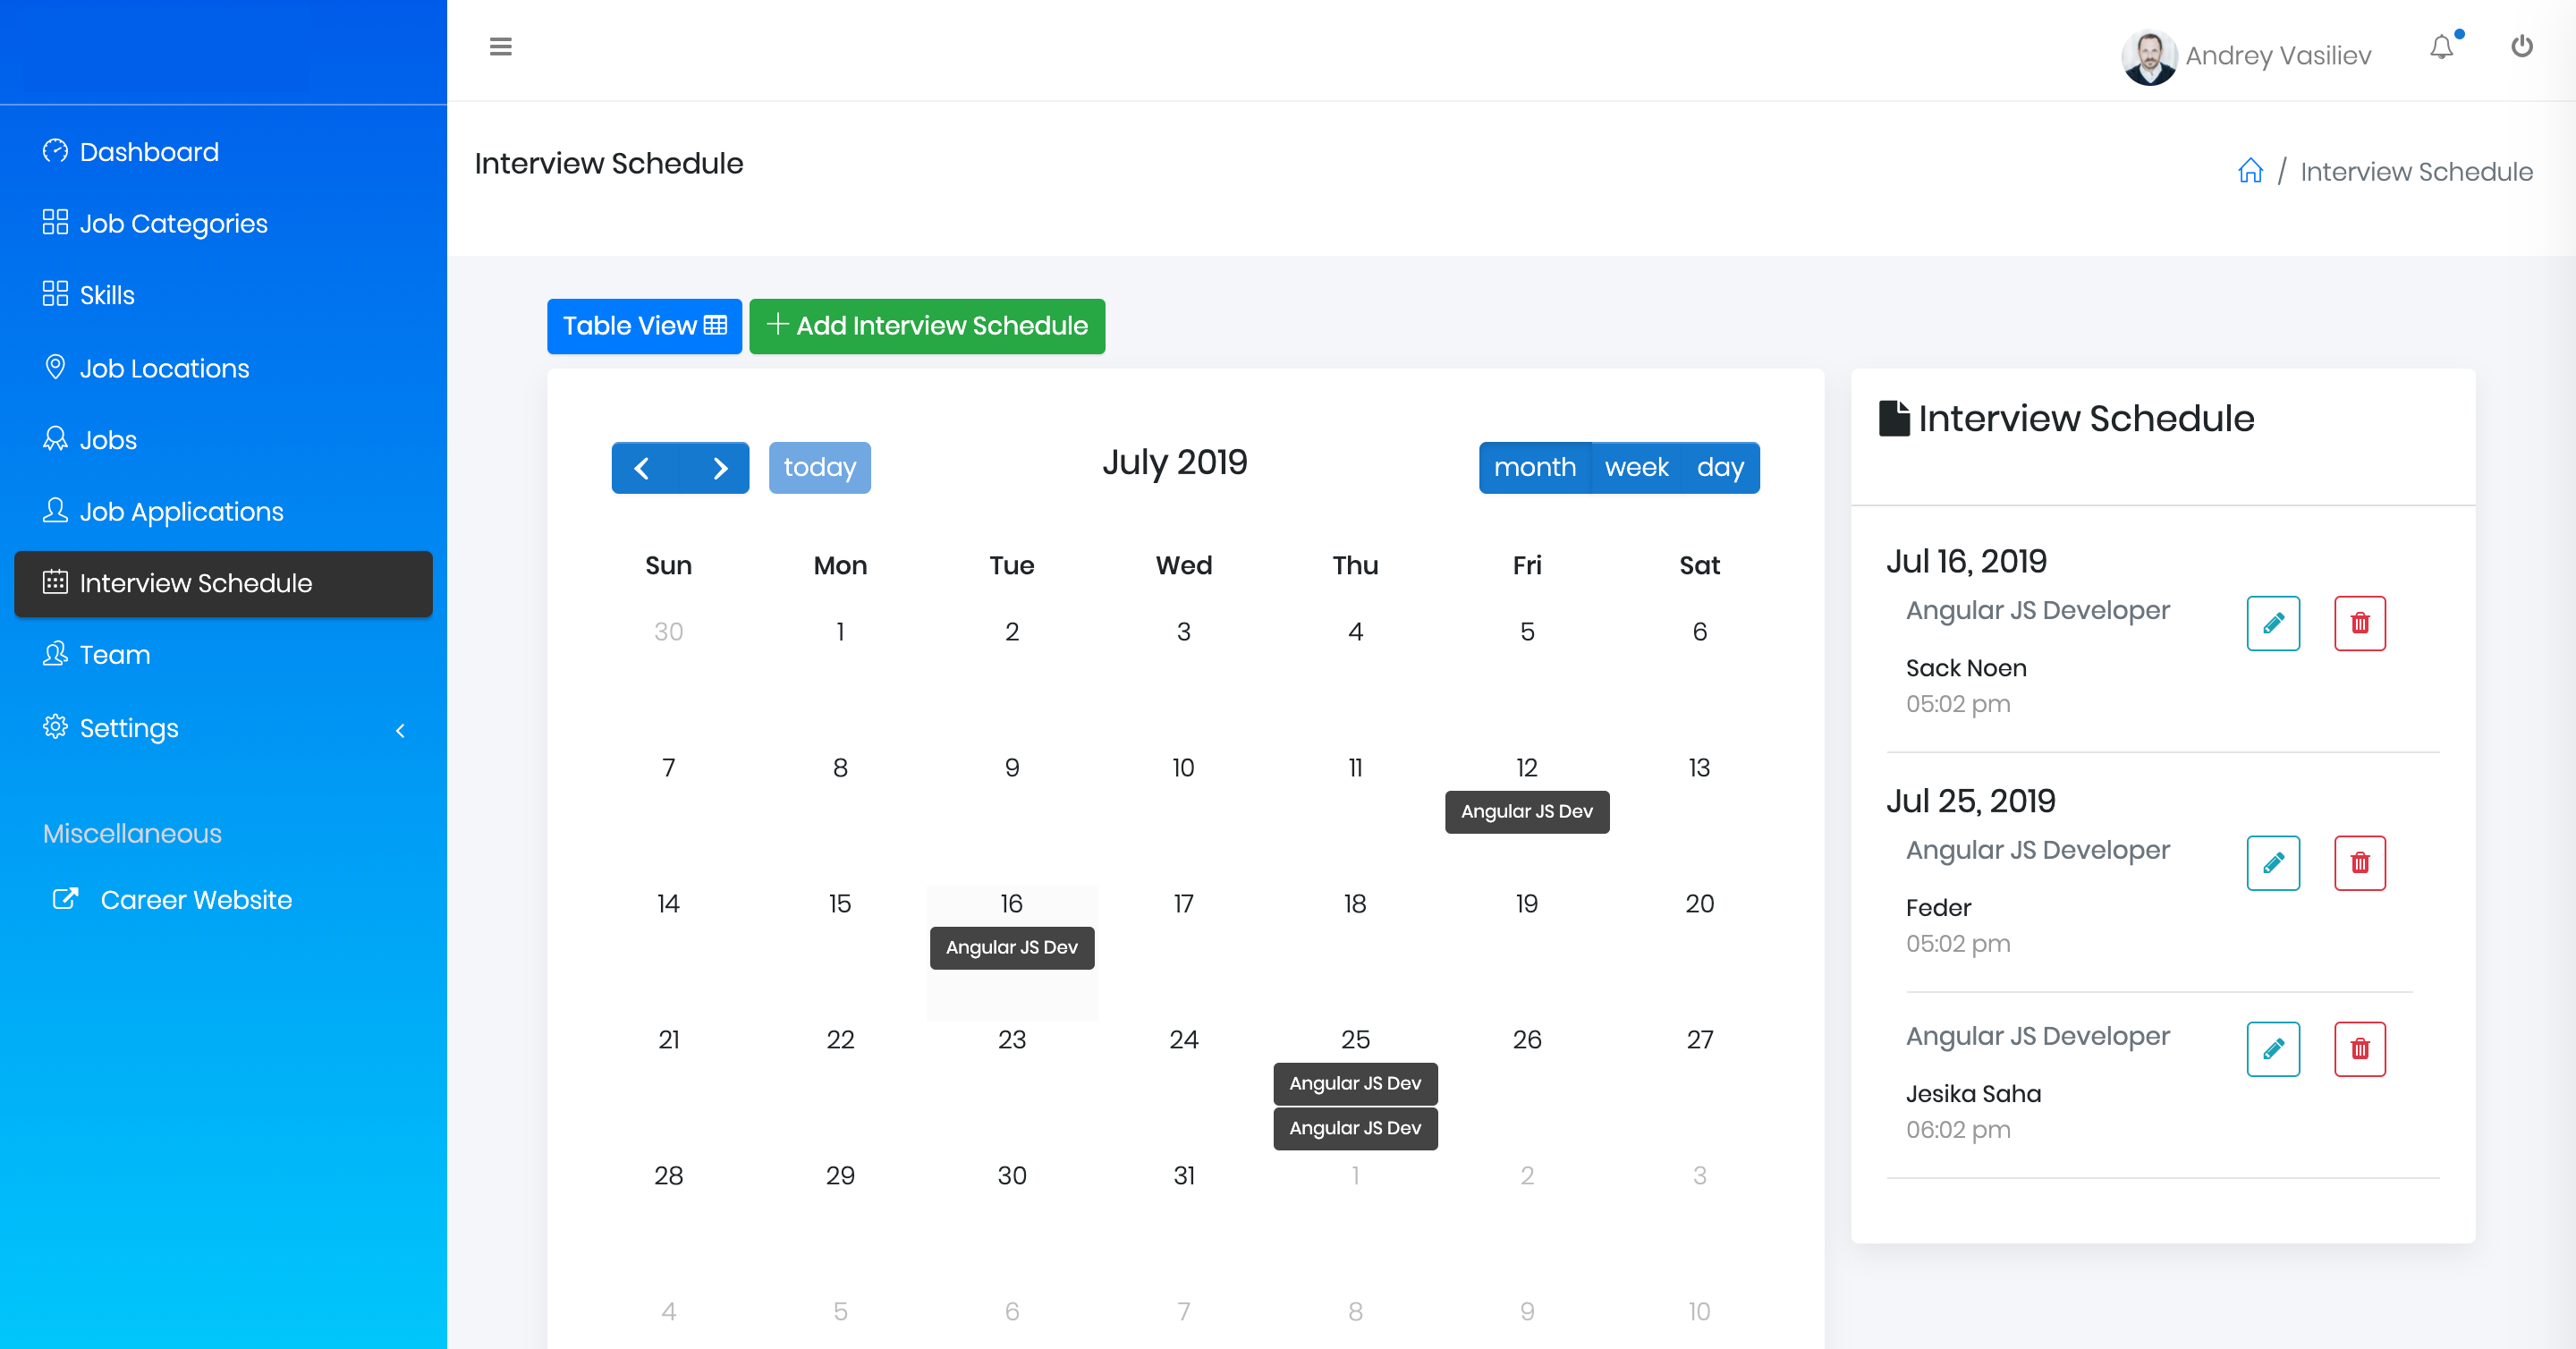Click the home breadcrumb icon

point(2250,171)
